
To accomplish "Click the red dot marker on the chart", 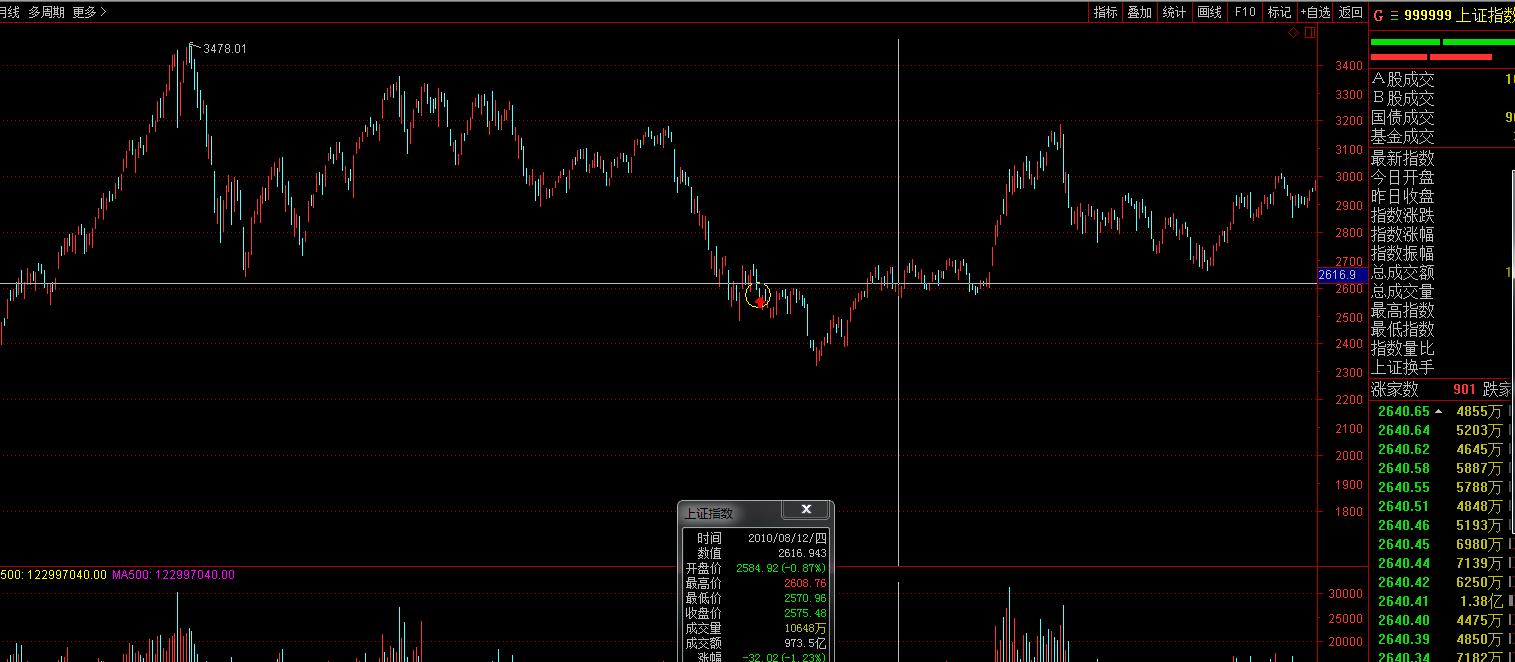I will [x=760, y=302].
